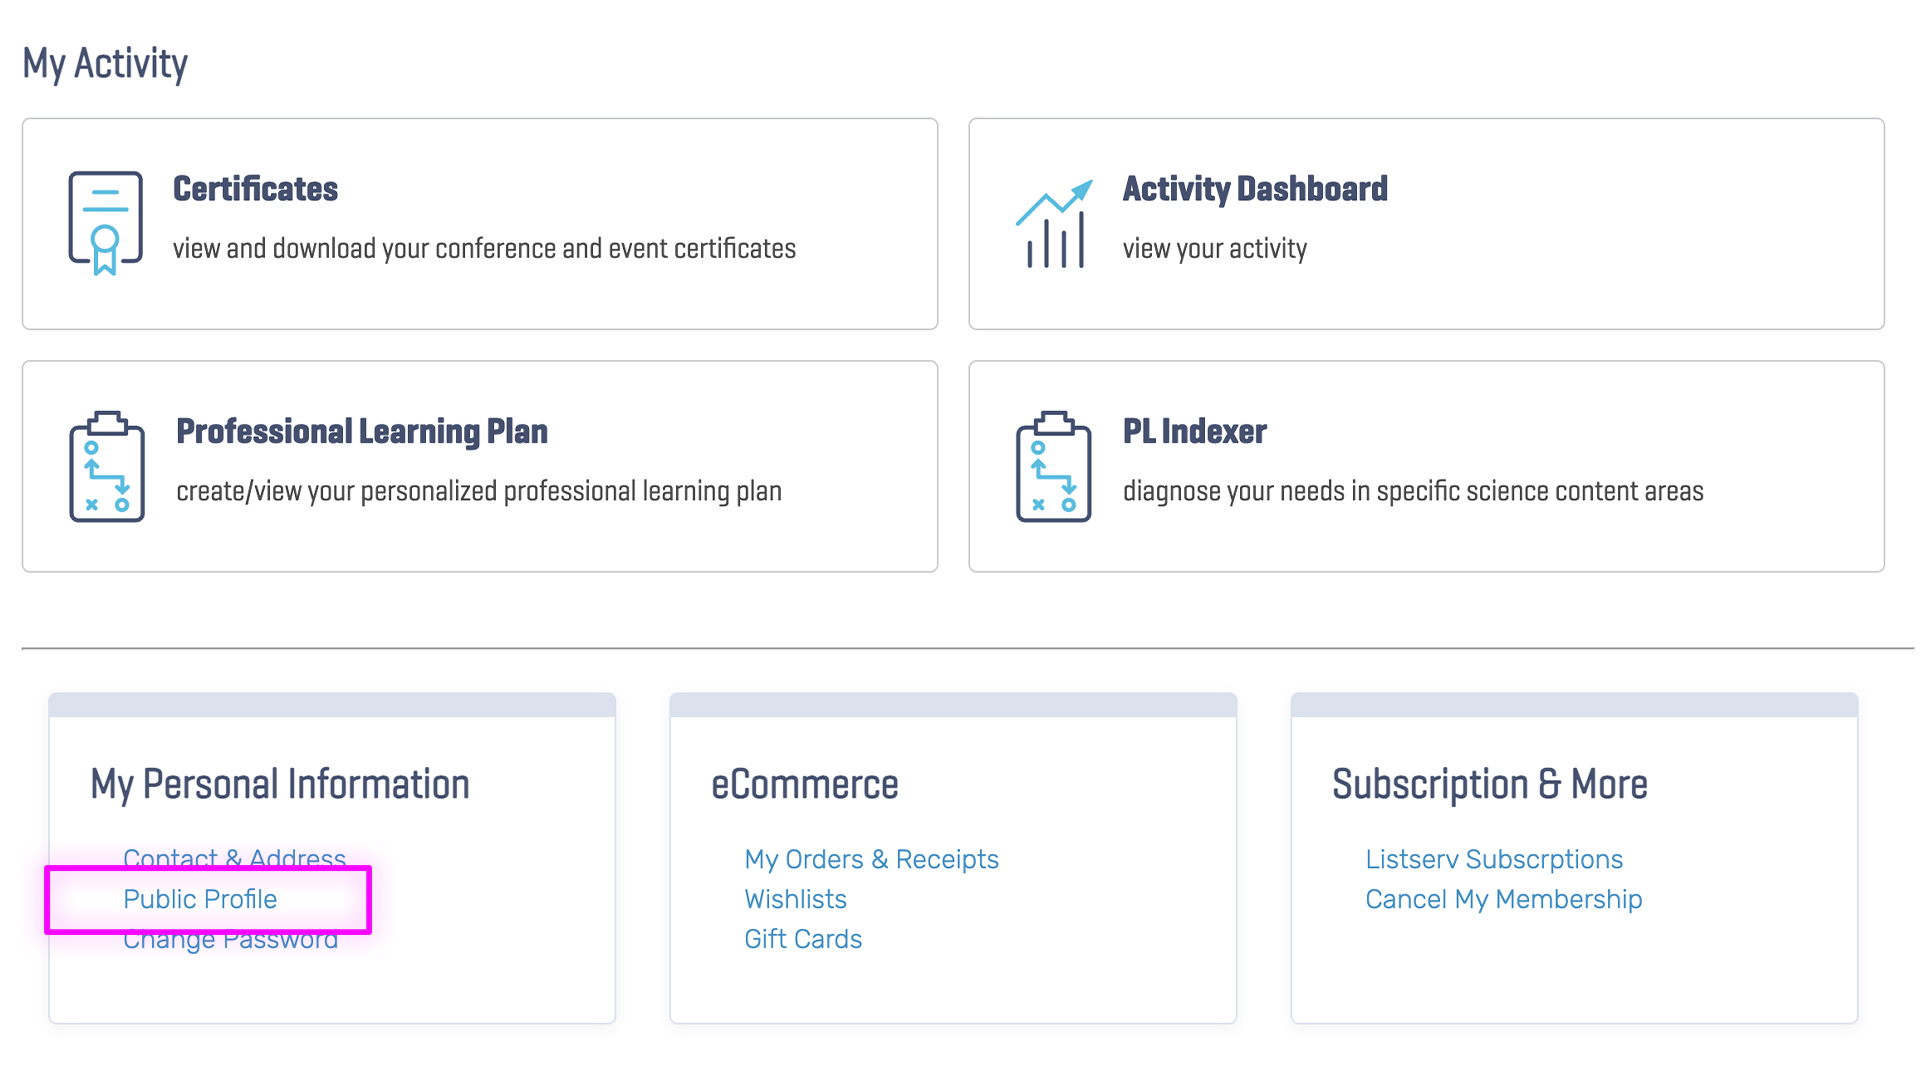Open the Wishlists link
This screenshot has width=1920, height=1080.
(795, 899)
